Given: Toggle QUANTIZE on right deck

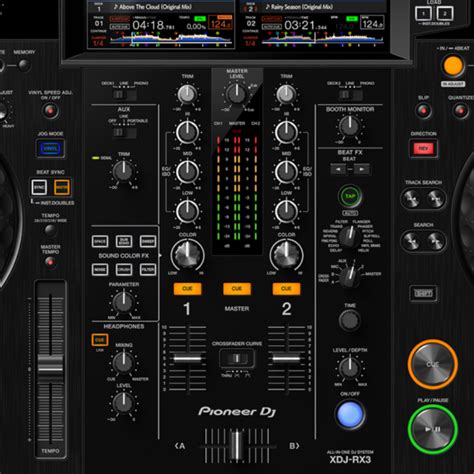Looking at the screenshot, I should (461, 111).
